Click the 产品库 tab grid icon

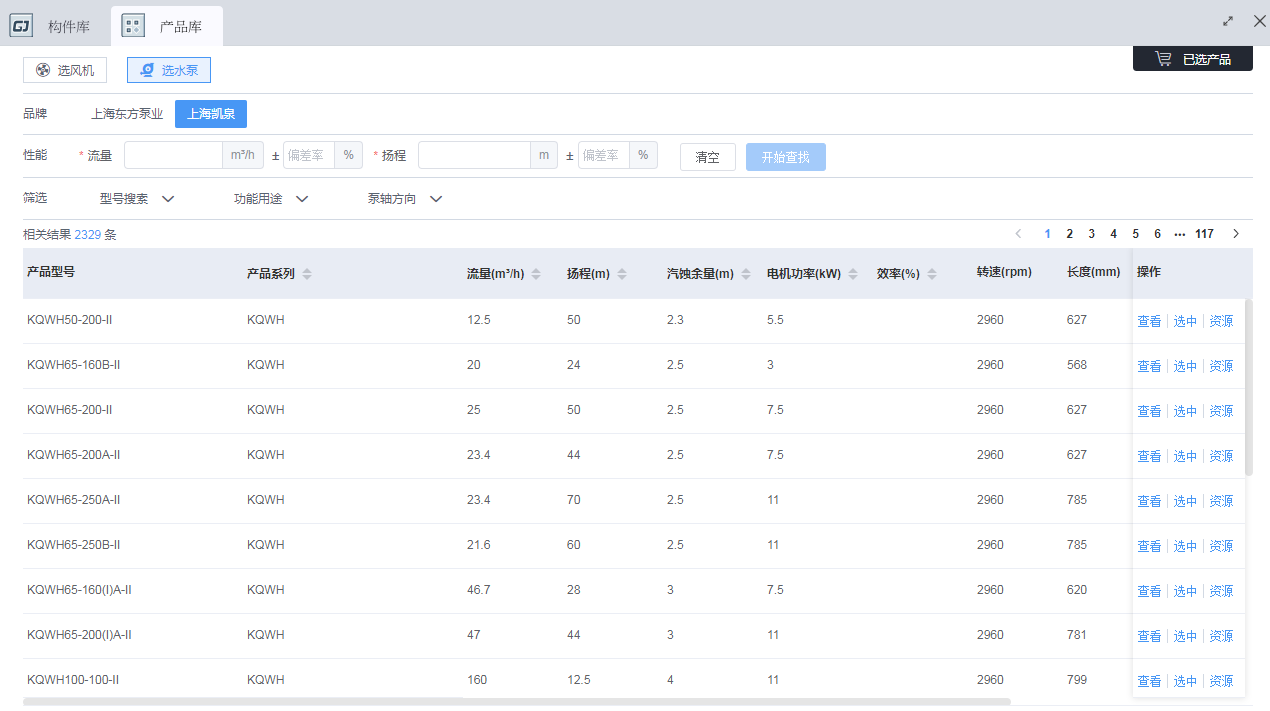coord(133,26)
